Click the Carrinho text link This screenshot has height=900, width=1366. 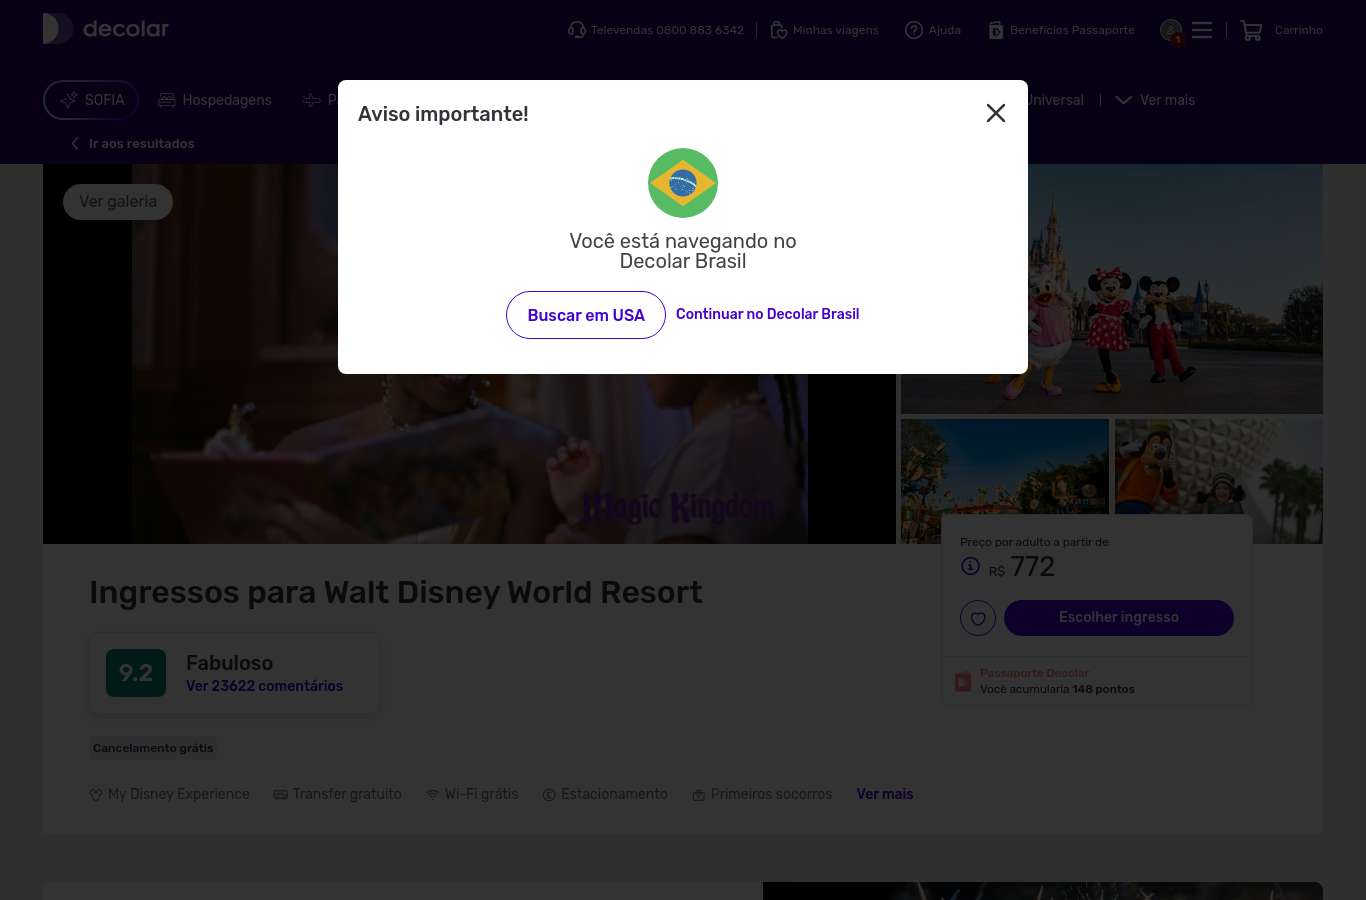coord(1299,30)
